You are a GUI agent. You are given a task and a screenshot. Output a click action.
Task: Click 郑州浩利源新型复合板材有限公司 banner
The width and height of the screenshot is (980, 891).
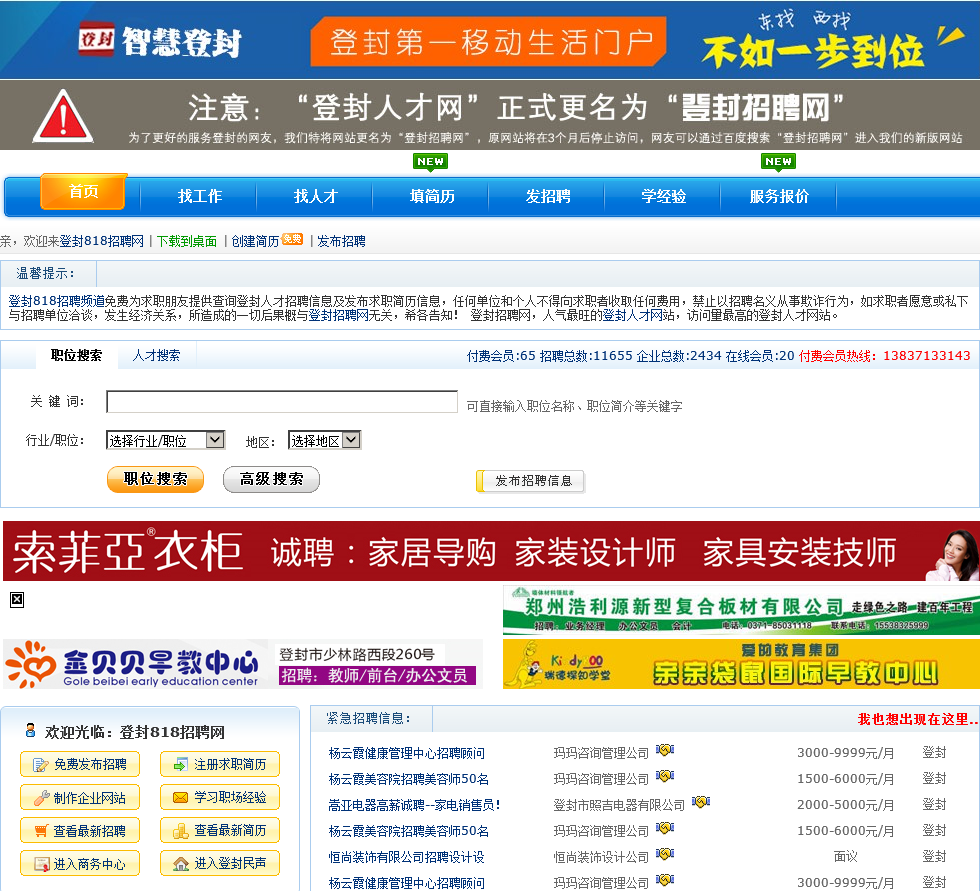pos(741,610)
